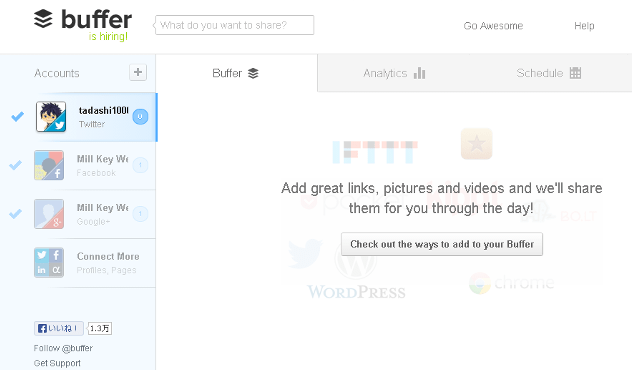Click the 1.3万 like count box

coord(100,328)
